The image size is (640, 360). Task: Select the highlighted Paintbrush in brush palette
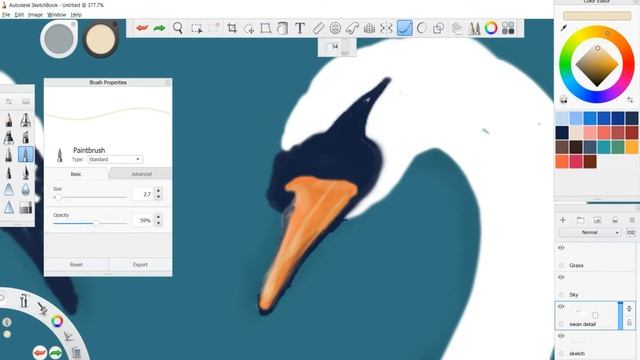(x=26, y=155)
